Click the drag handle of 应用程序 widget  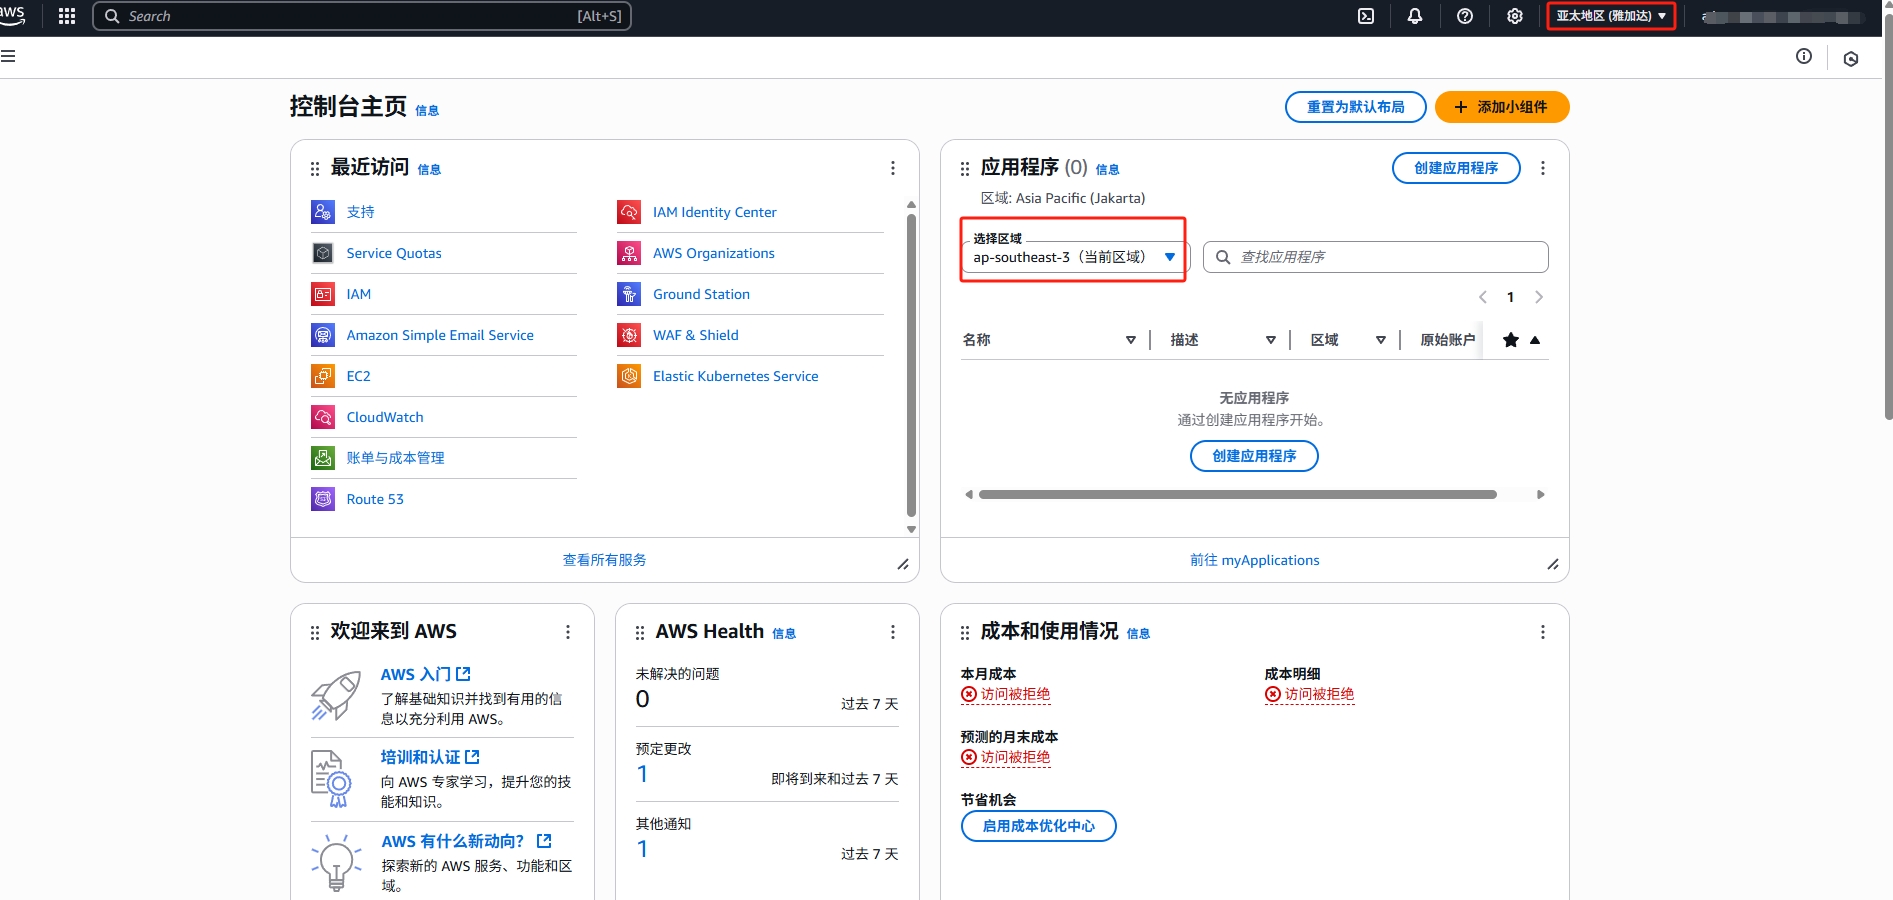pos(965,169)
